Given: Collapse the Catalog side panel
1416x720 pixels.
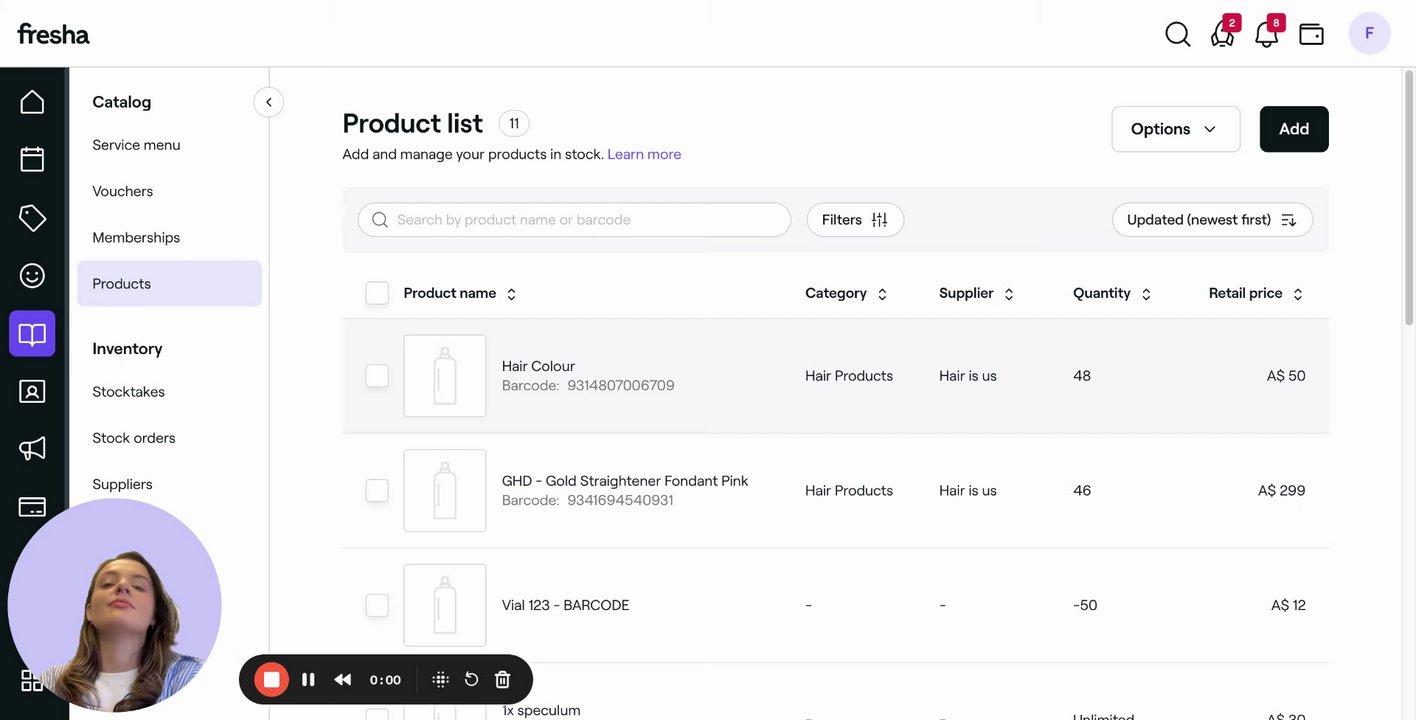Looking at the screenshot, I should point(268,102).
